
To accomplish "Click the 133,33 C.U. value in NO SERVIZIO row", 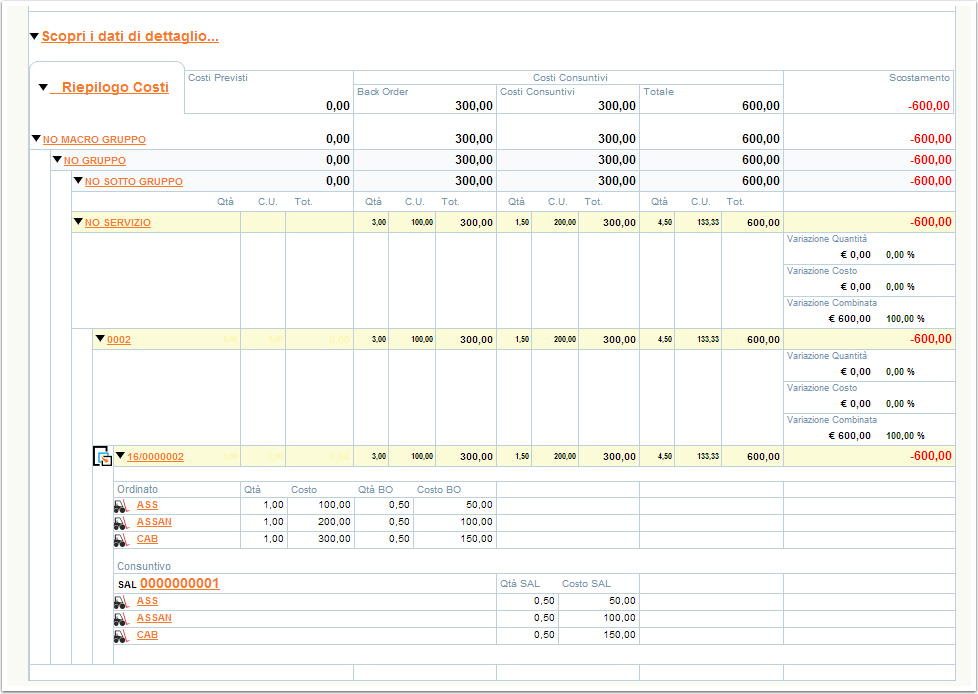I will click(x=708, y=223).
